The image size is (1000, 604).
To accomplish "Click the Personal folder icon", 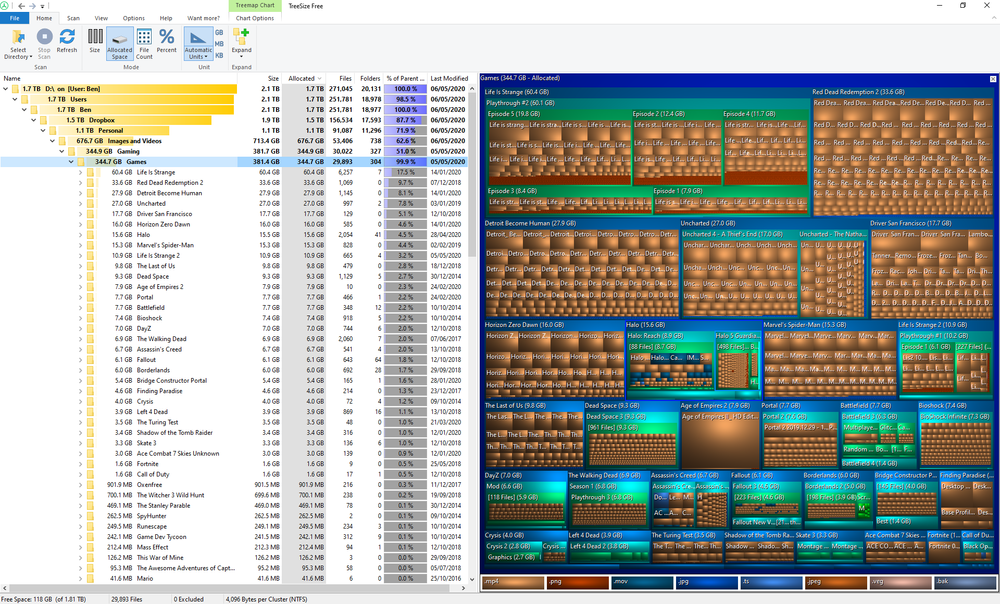I will click(53, 131).
